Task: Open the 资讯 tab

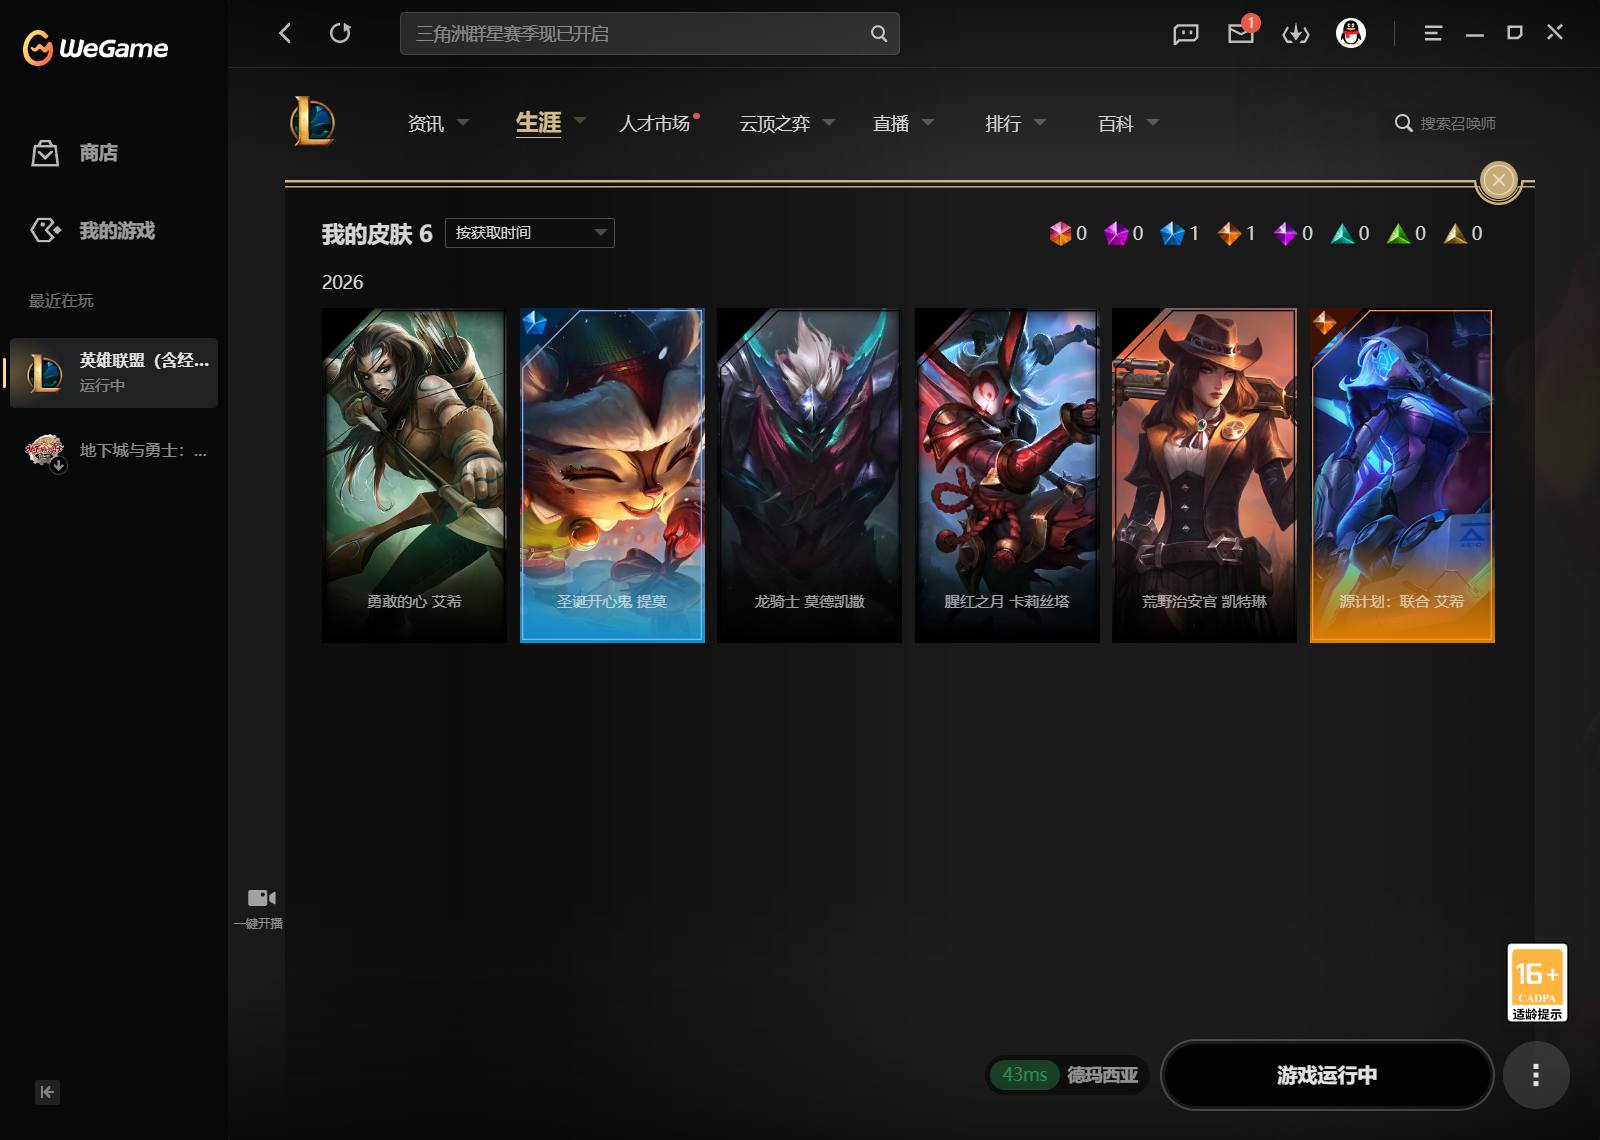Action: tap(426, 123)
